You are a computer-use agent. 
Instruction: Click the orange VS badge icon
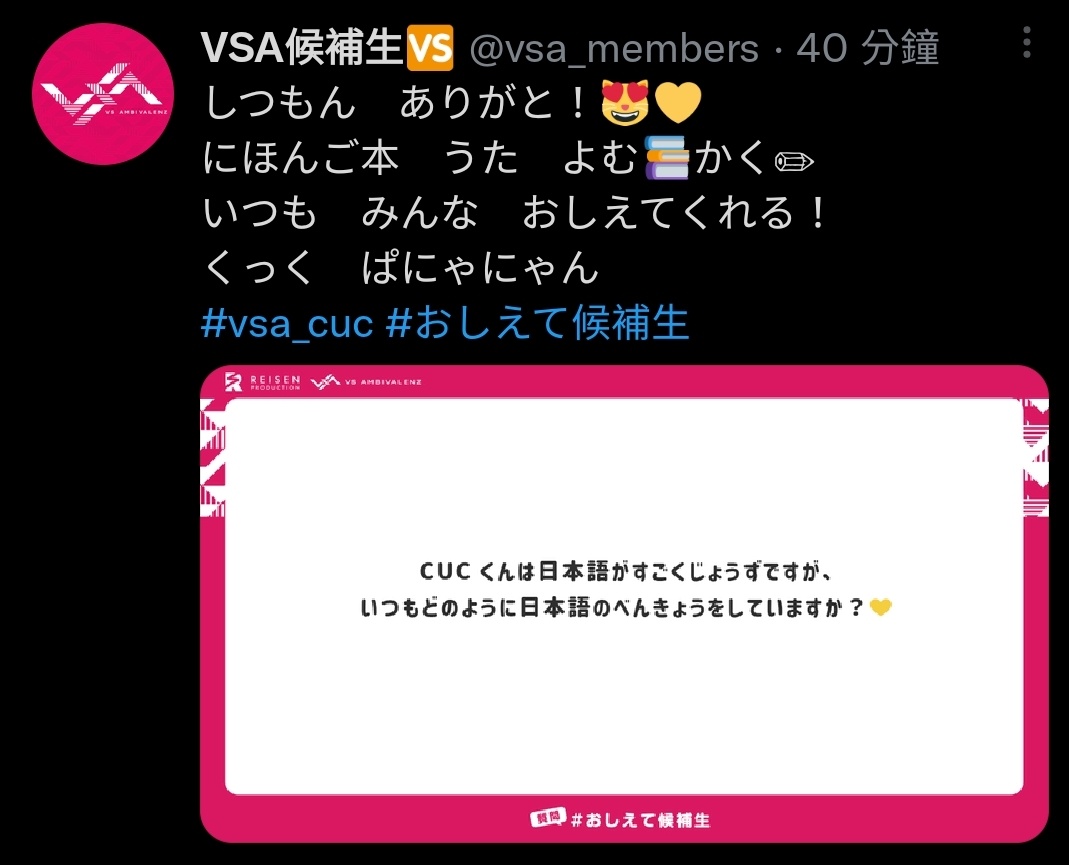pos(430,48)
